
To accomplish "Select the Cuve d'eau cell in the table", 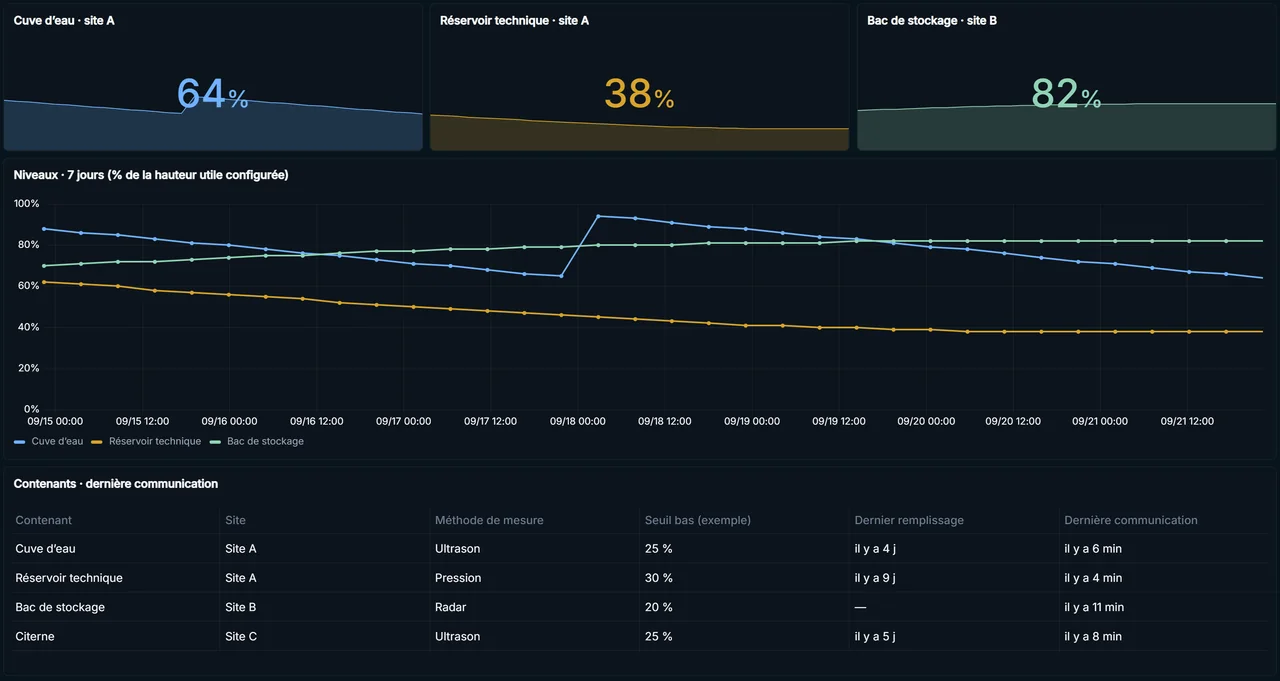I will [x=46, y=549].
